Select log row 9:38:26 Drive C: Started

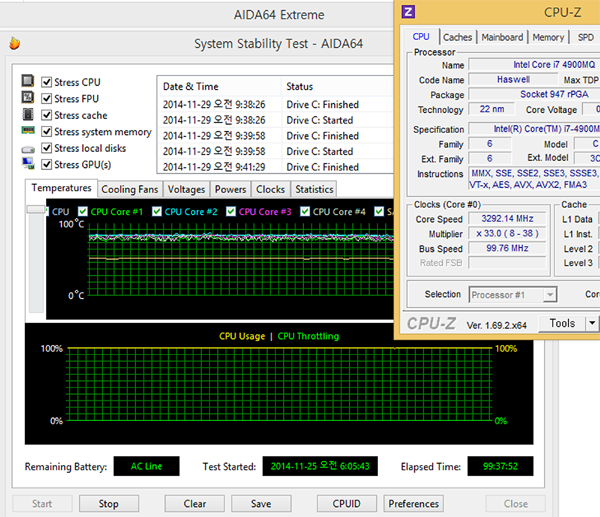[276, 120]
